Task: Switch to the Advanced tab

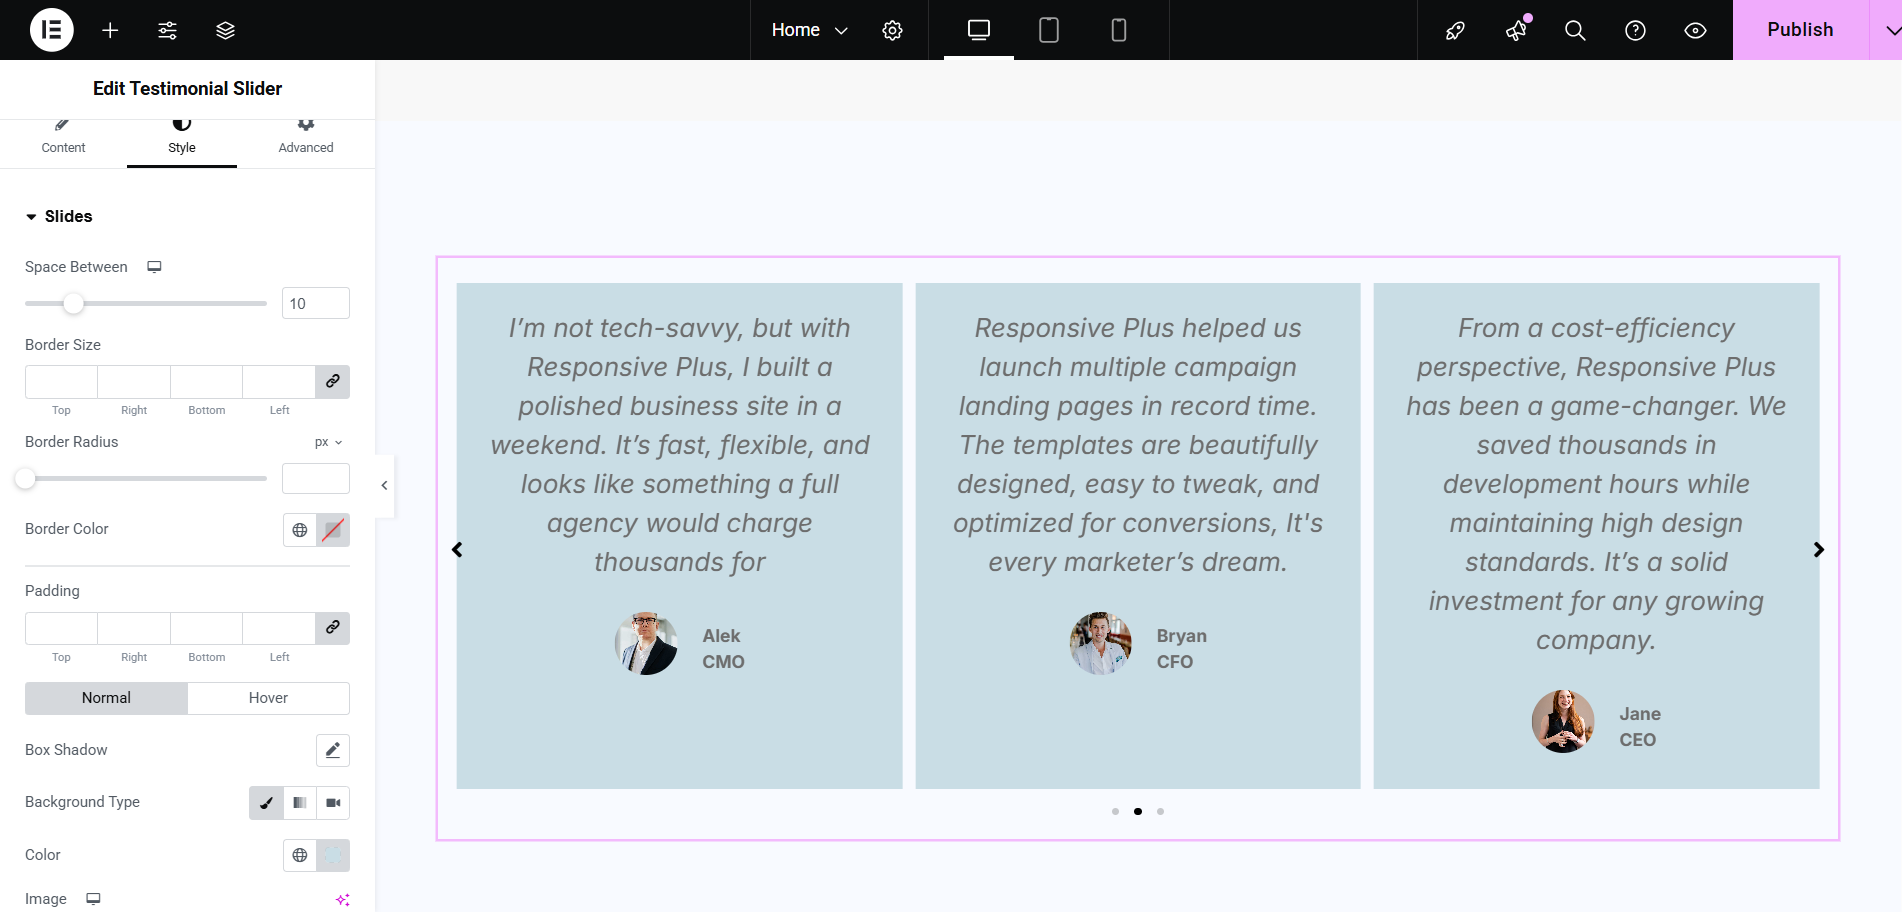Action: click(x=306, y=143)
